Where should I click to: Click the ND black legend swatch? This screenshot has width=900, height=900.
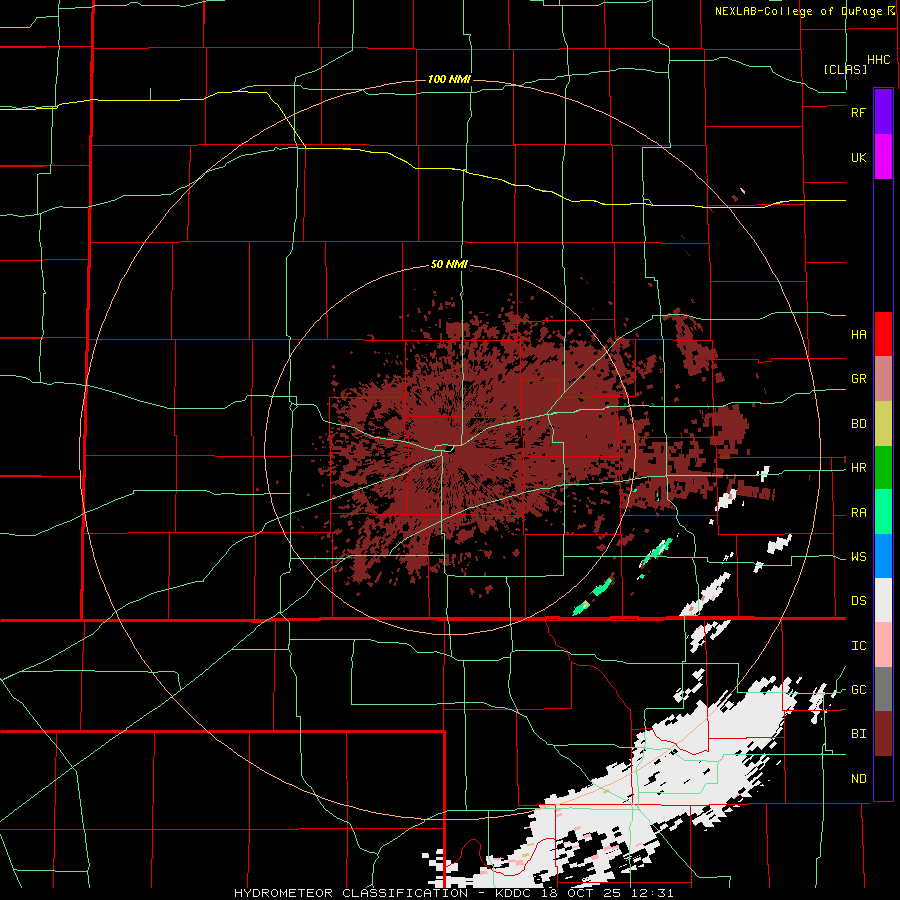click(883, 778)
